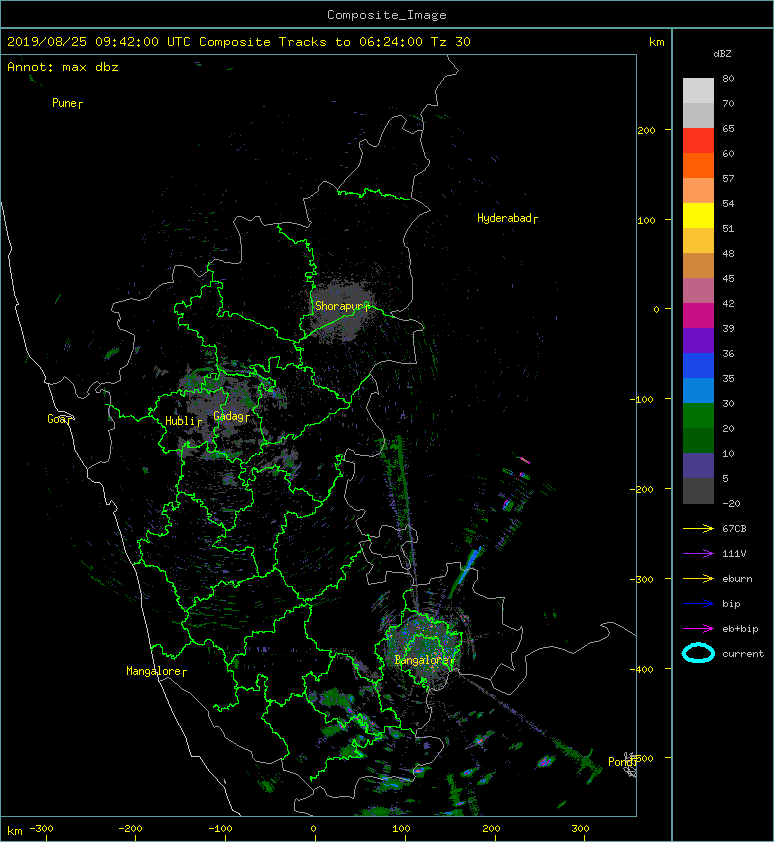Click the '67CB' legend label
774x842 pixels.
[x=734, y=529]
